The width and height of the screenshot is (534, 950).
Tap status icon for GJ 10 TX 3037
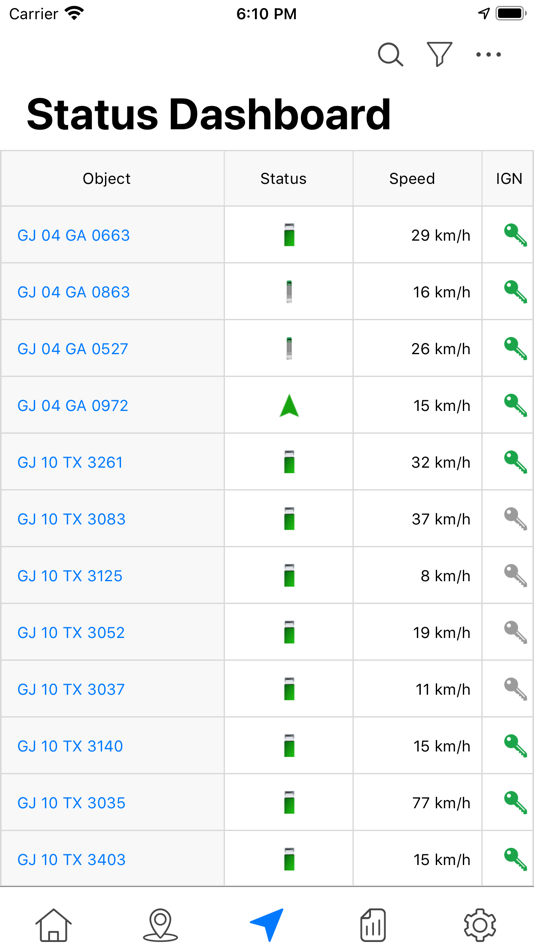click(289, 689)
